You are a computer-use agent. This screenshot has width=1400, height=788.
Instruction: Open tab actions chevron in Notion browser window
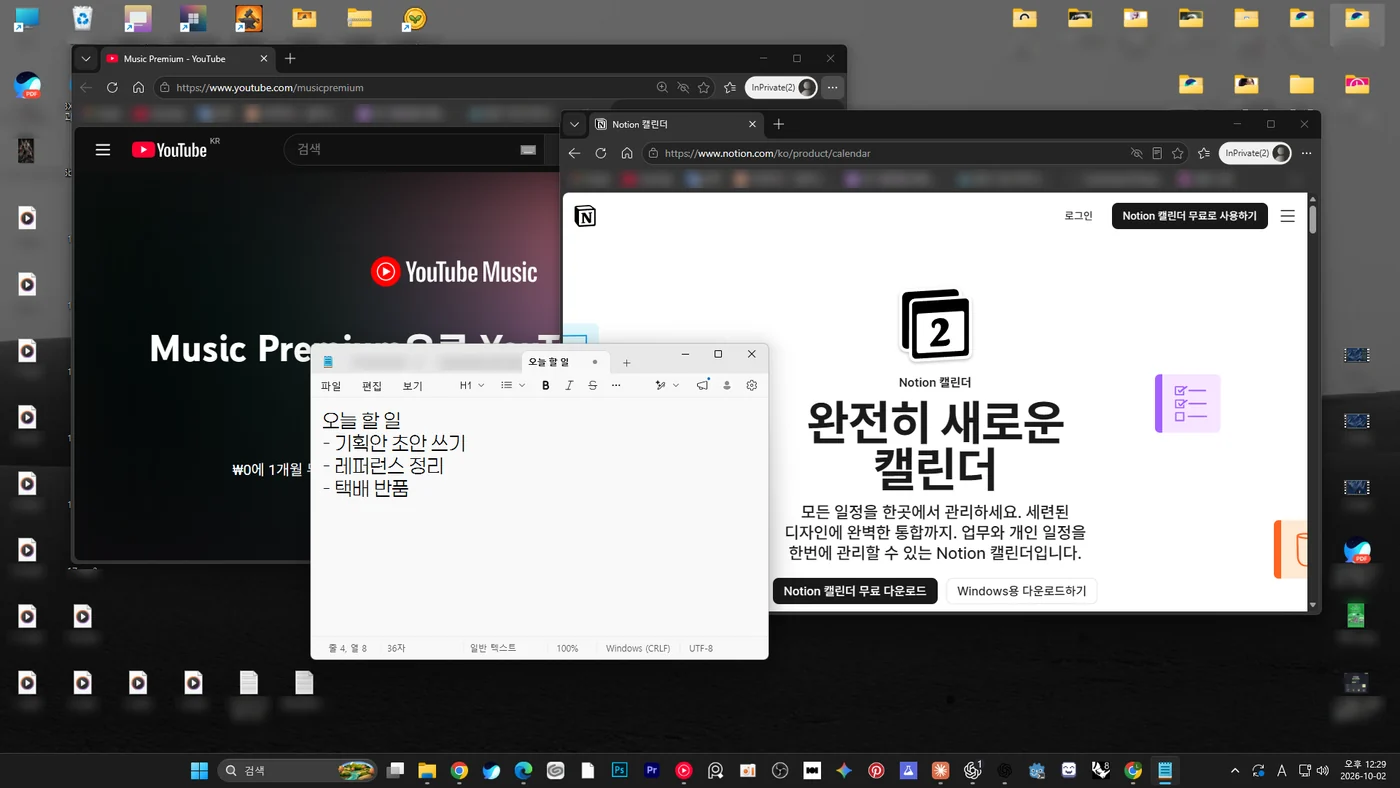(574, 124)
